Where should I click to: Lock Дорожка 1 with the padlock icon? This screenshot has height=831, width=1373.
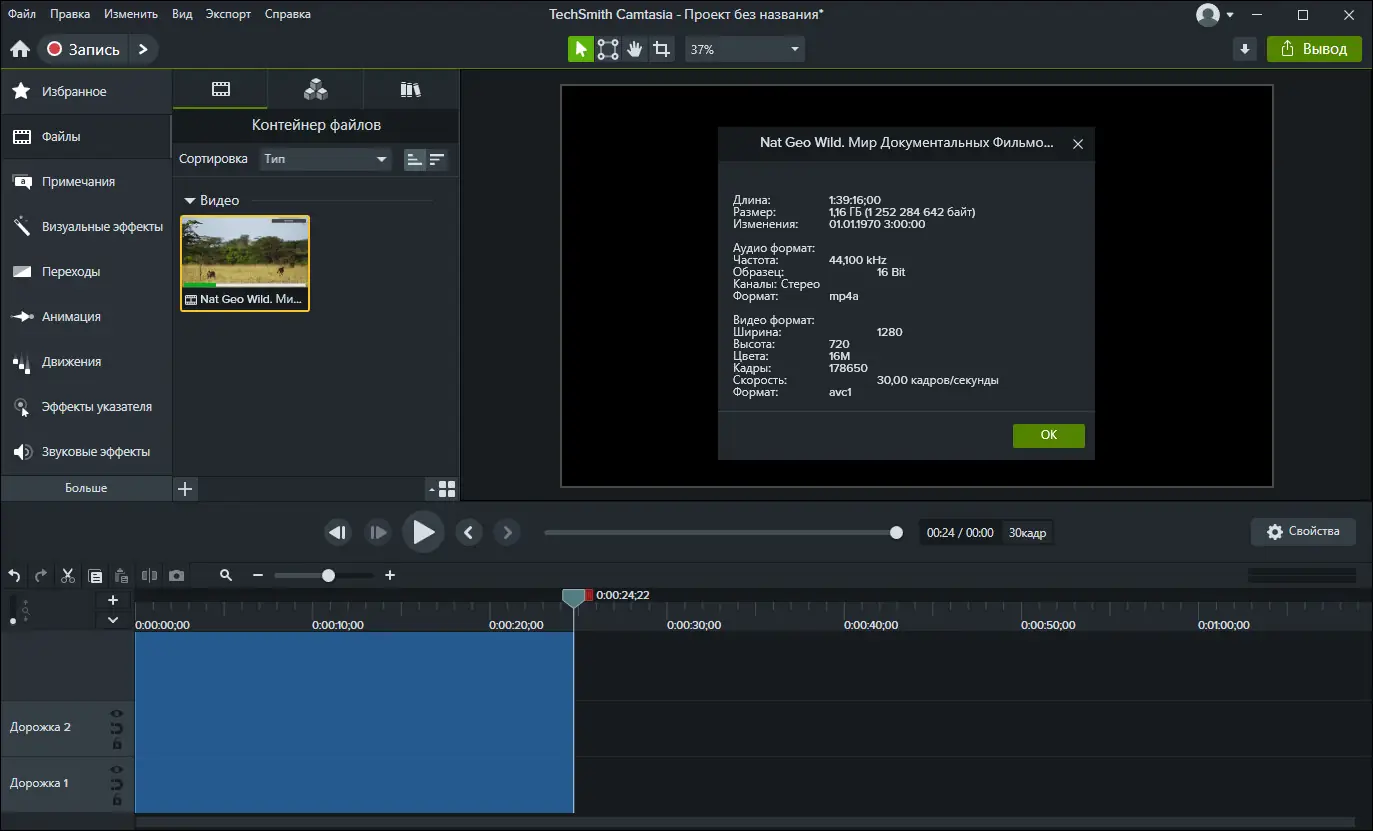pyautogui.click(x=117, y=800)
